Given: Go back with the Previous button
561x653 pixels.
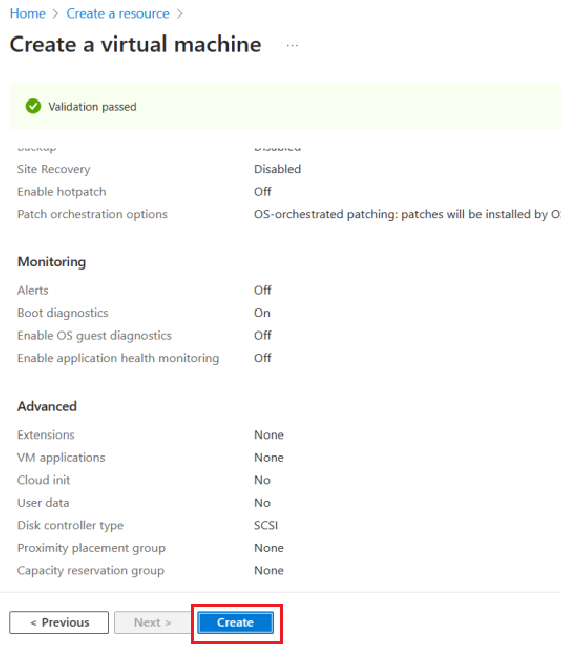Looking at the screenshot, I should click(59, 623).
